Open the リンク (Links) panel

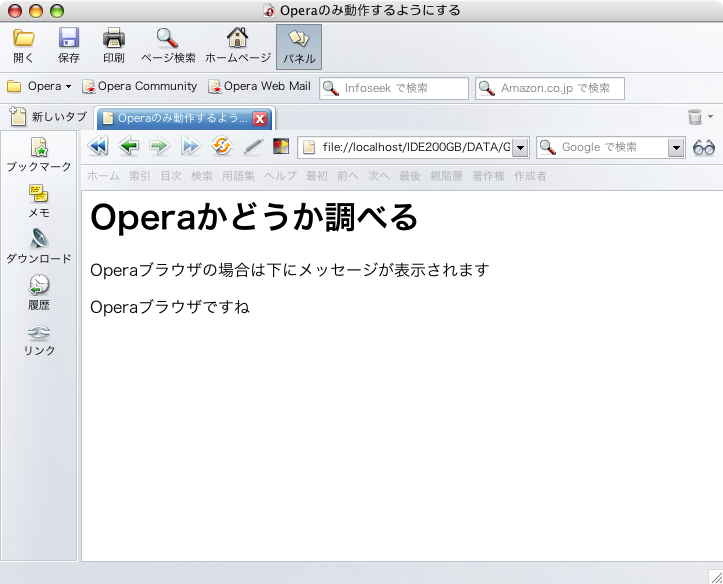point(39,333)
